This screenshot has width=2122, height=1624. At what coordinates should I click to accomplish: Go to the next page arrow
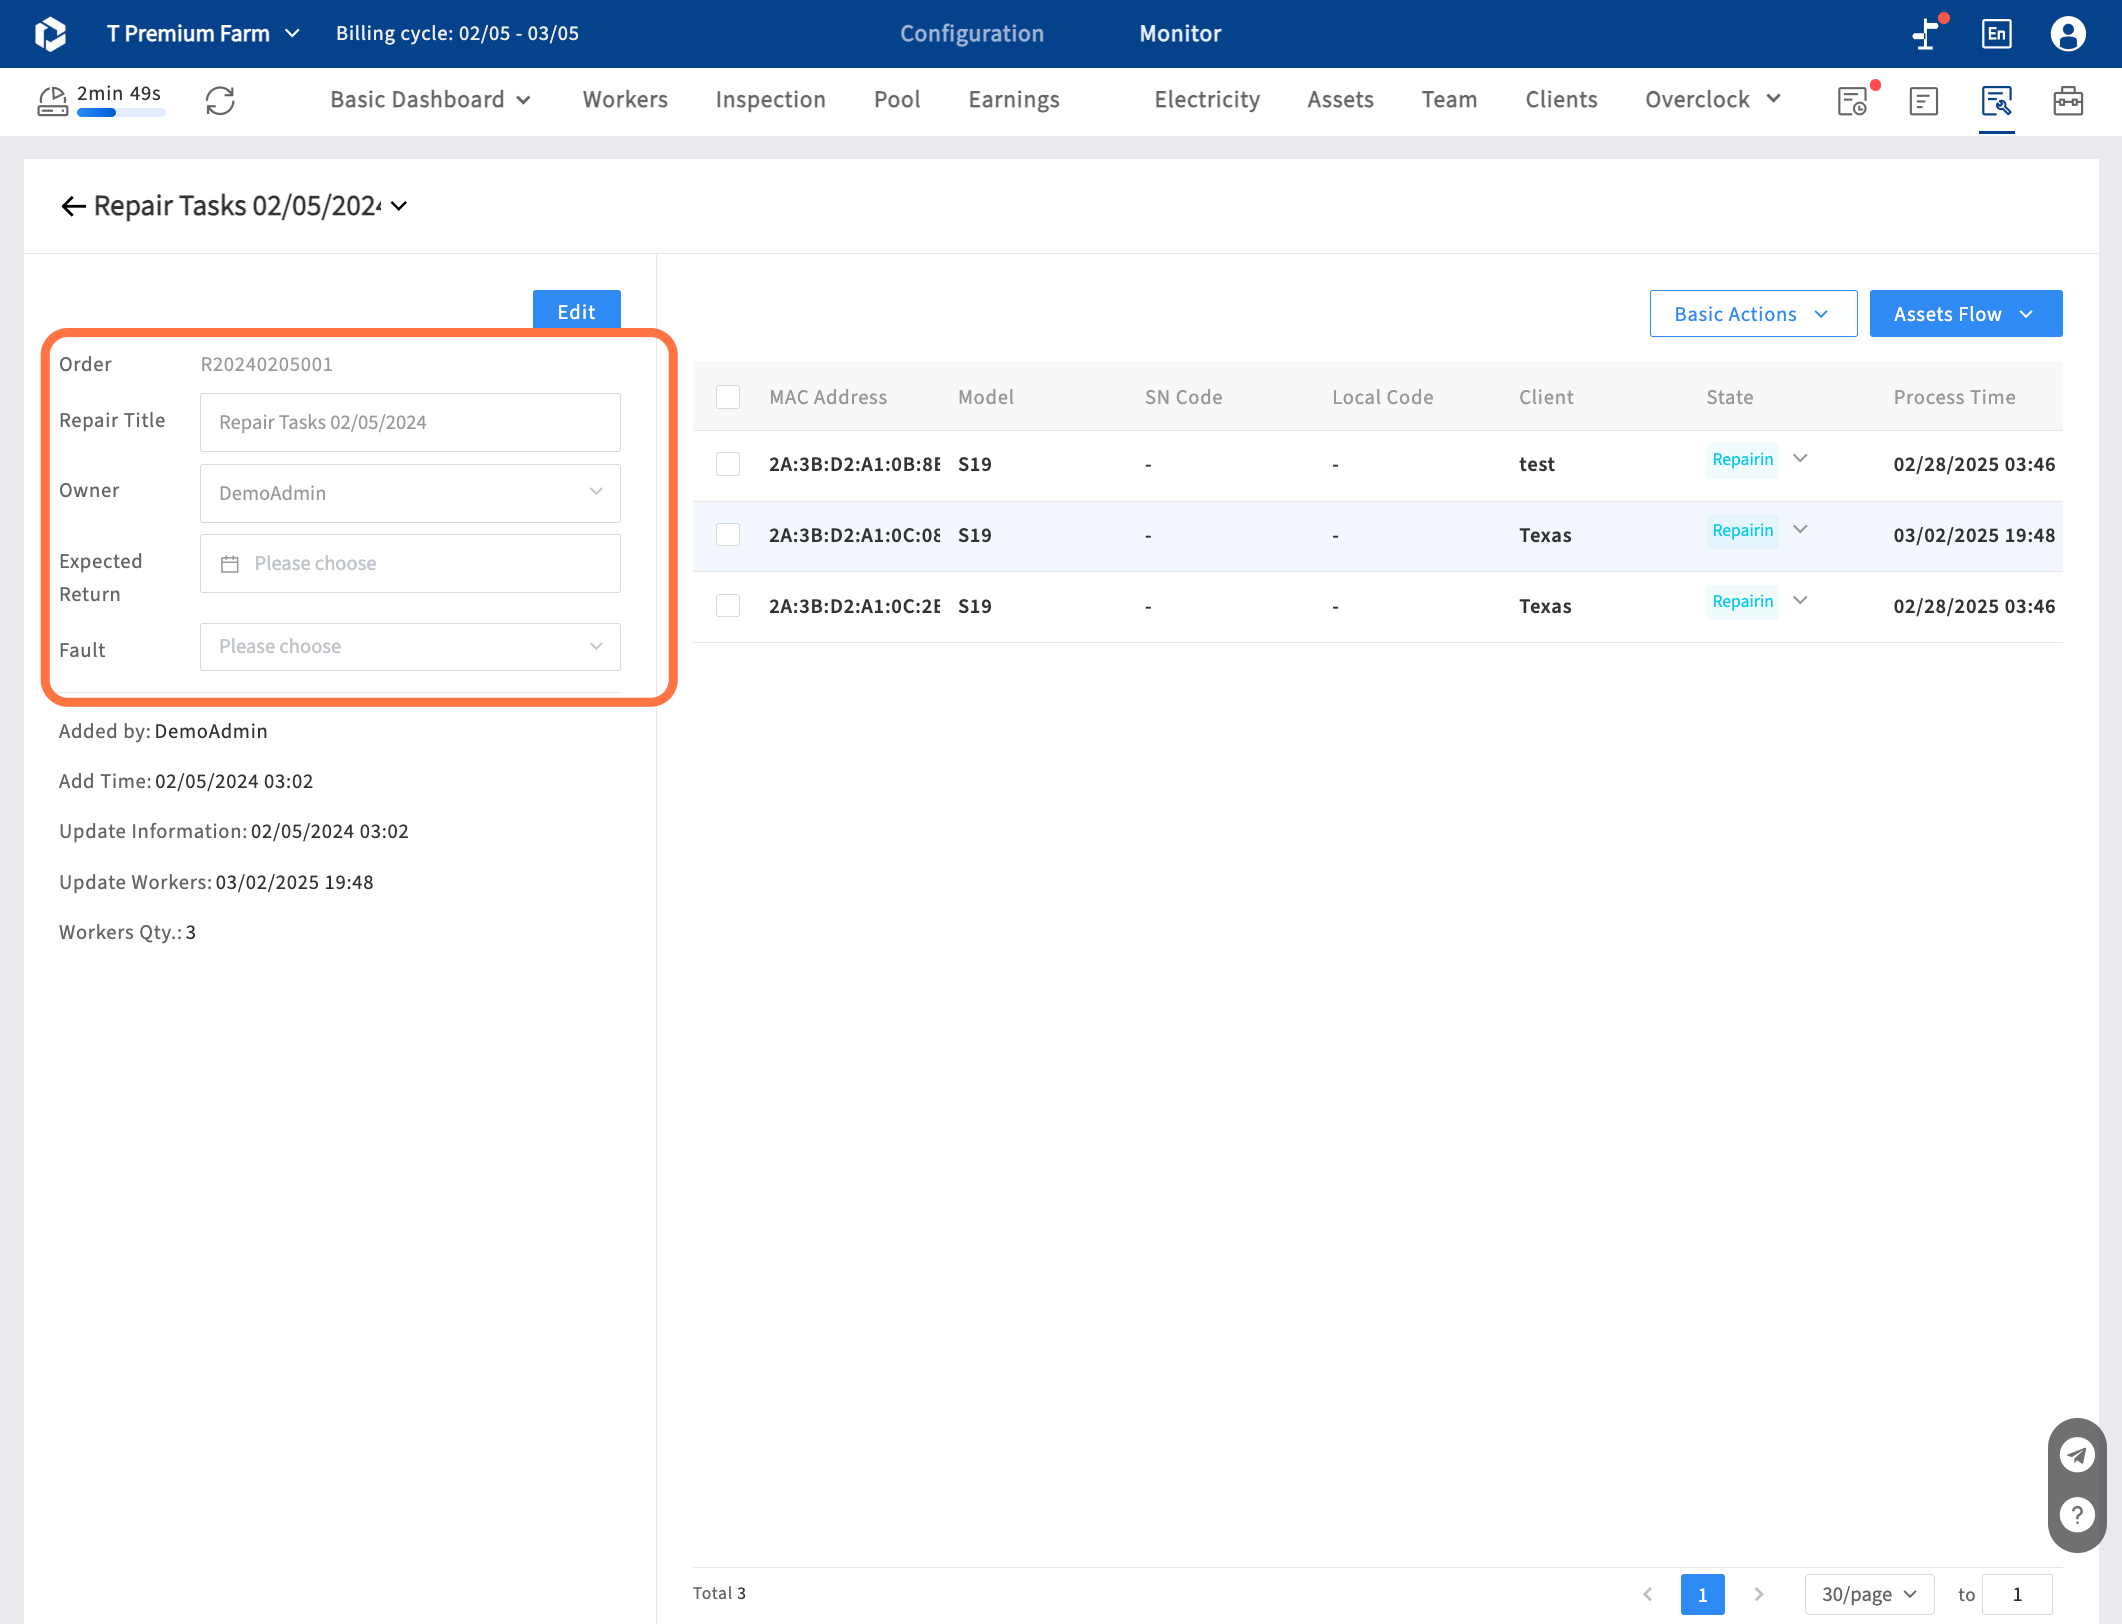tap(1759, 1594)
